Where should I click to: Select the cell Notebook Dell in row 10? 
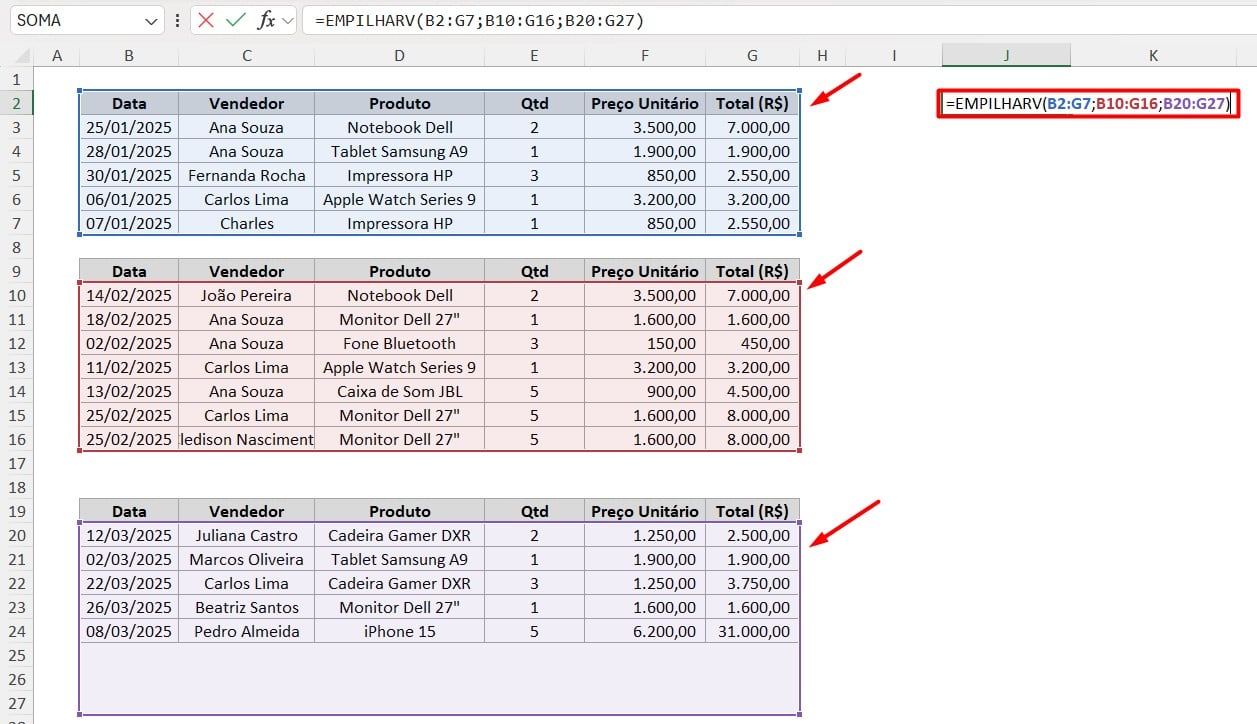point(399,295)
